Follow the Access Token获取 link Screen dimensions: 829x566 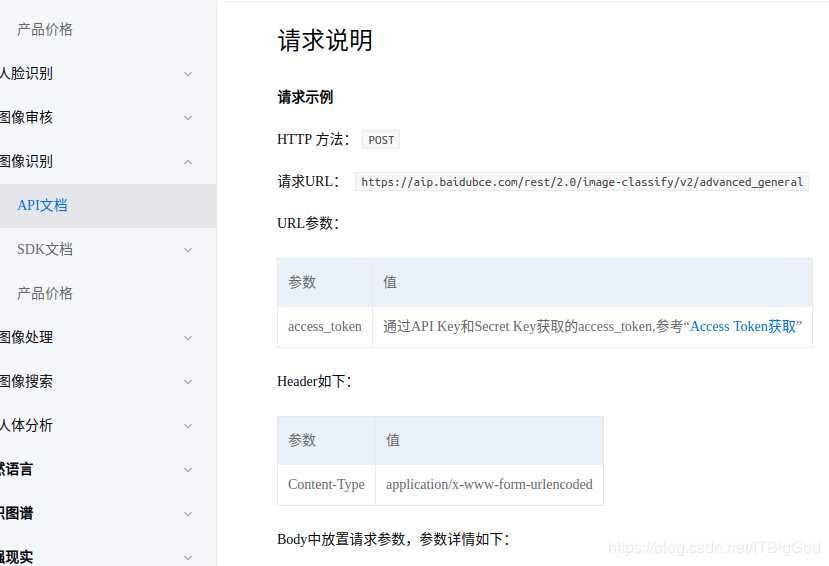(743, 327)
